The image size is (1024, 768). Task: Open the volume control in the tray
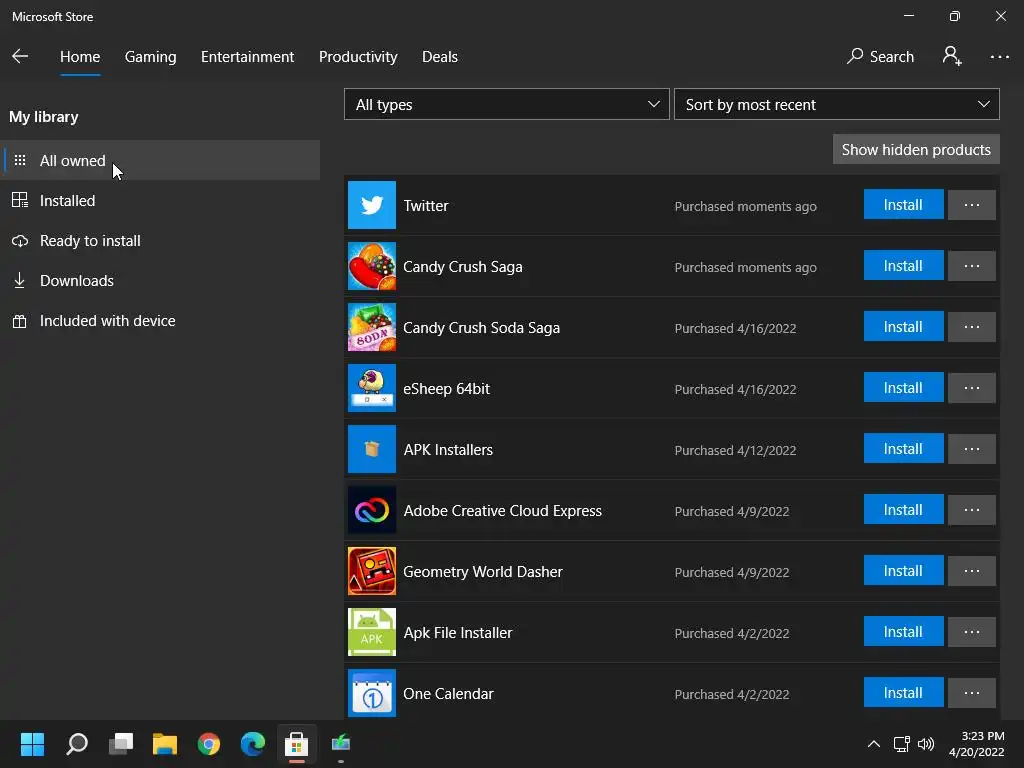click(926, 744)
